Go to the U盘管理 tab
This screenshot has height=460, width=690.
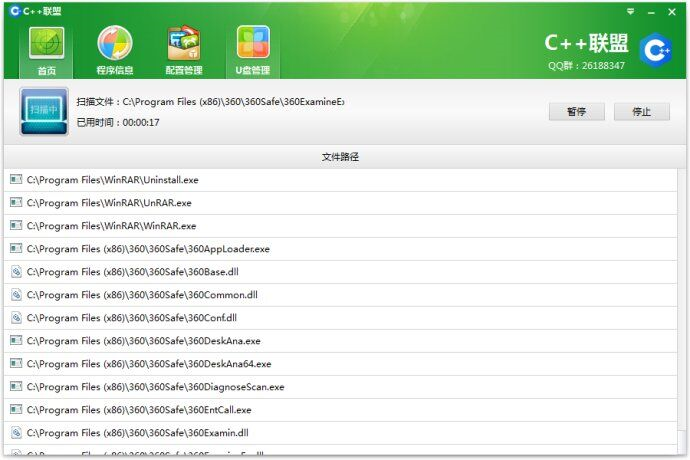pyautogui.click(x=253, y=51)
